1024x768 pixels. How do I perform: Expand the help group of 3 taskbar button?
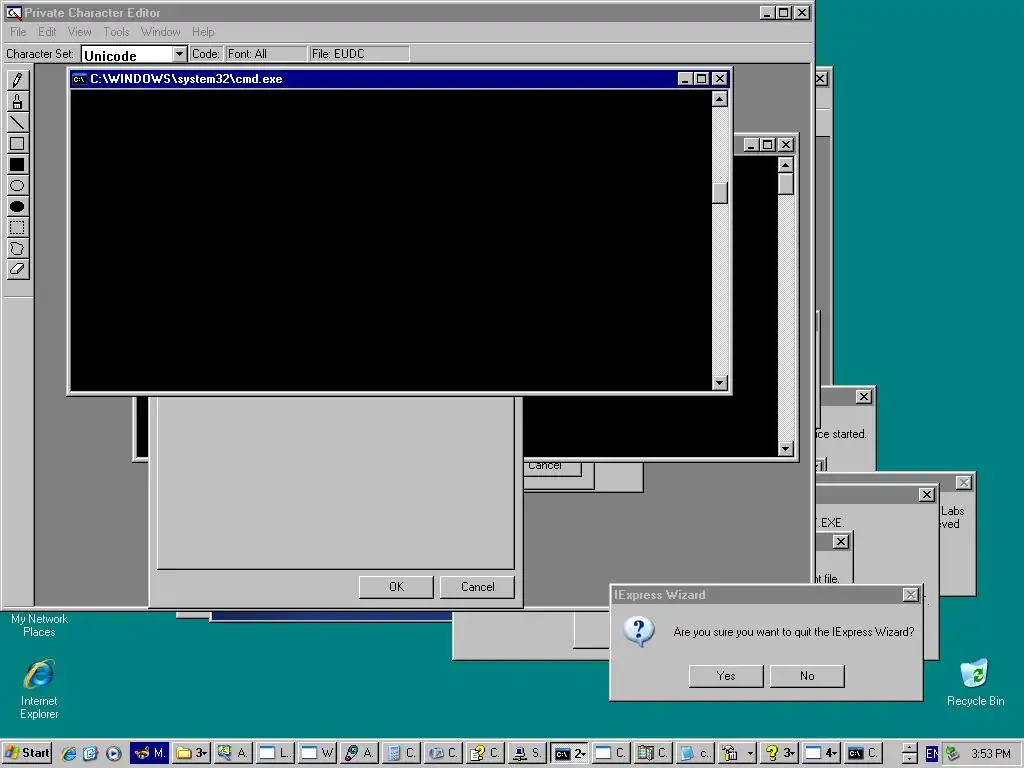click(x=780, y=753)
